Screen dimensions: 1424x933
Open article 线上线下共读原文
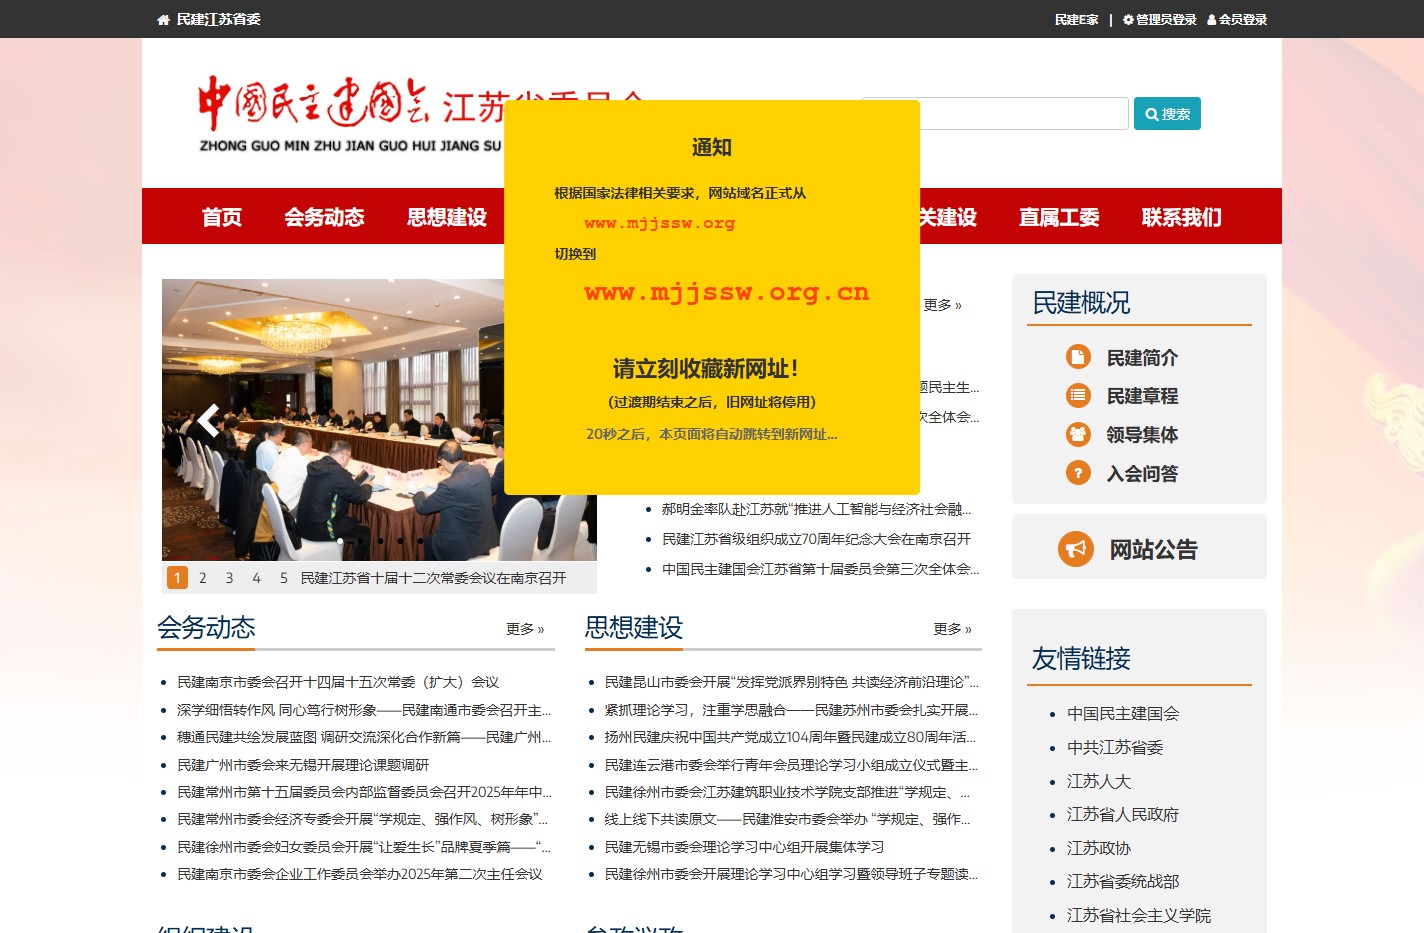point(788,819)
